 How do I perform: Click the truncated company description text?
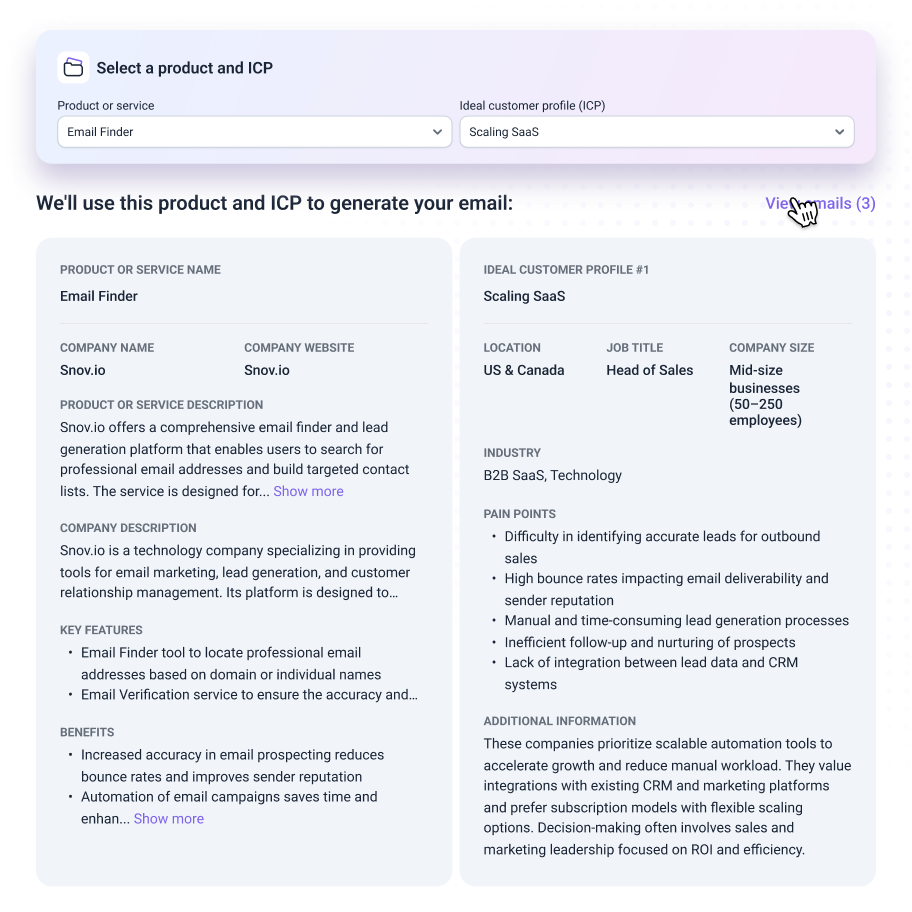point(238,572)
